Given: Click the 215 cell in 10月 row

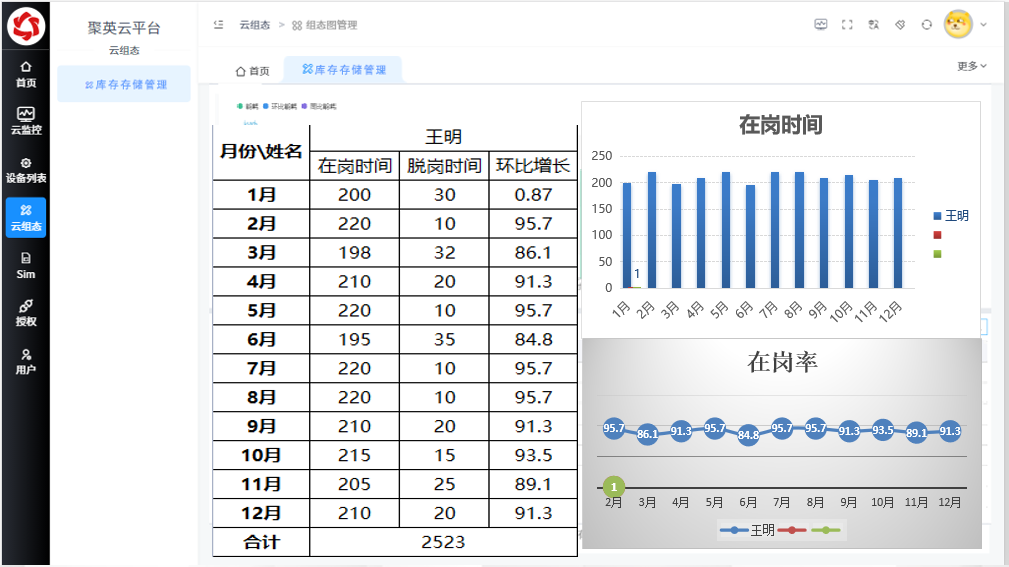Looking at the screenshot, I should tap(355, 455).
